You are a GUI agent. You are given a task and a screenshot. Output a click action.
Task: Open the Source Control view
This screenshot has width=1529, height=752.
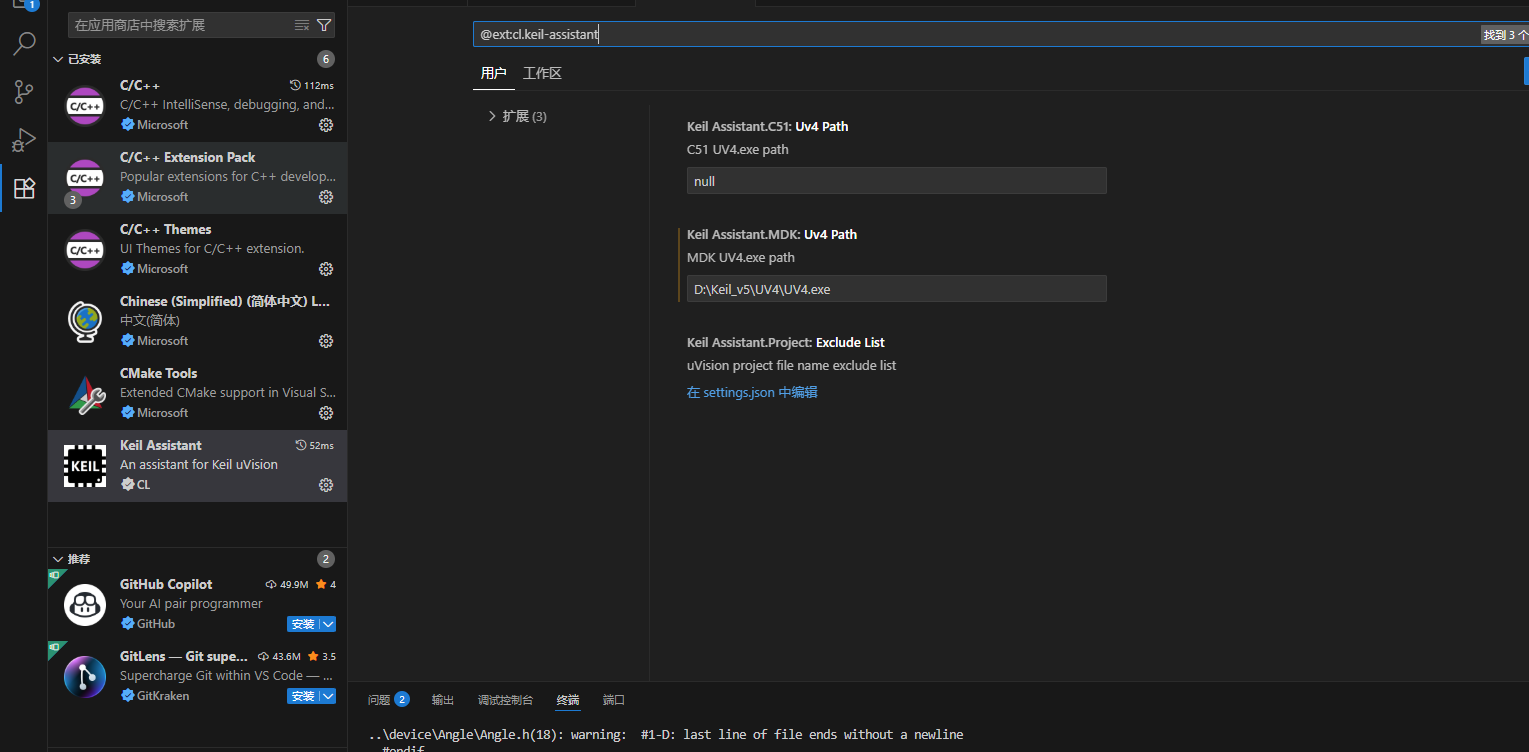pos(24,92)
